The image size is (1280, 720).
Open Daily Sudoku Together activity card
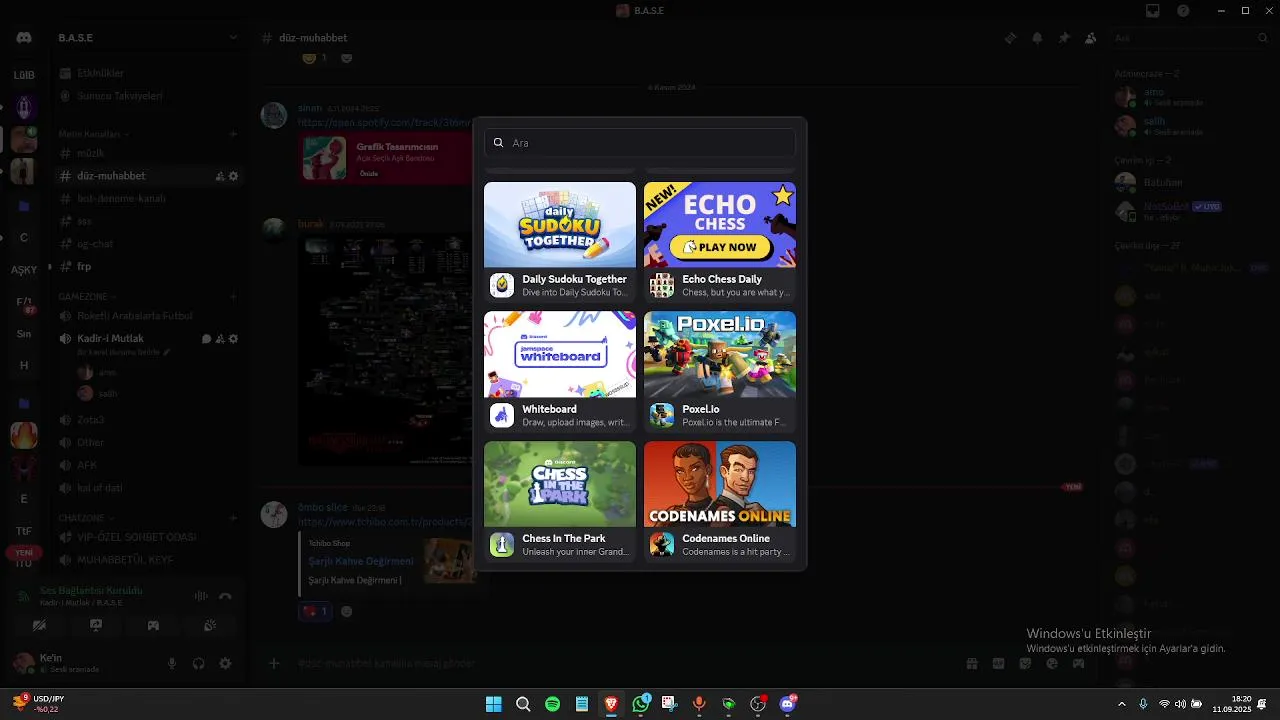pyautogui.click(x=560, y=241)
